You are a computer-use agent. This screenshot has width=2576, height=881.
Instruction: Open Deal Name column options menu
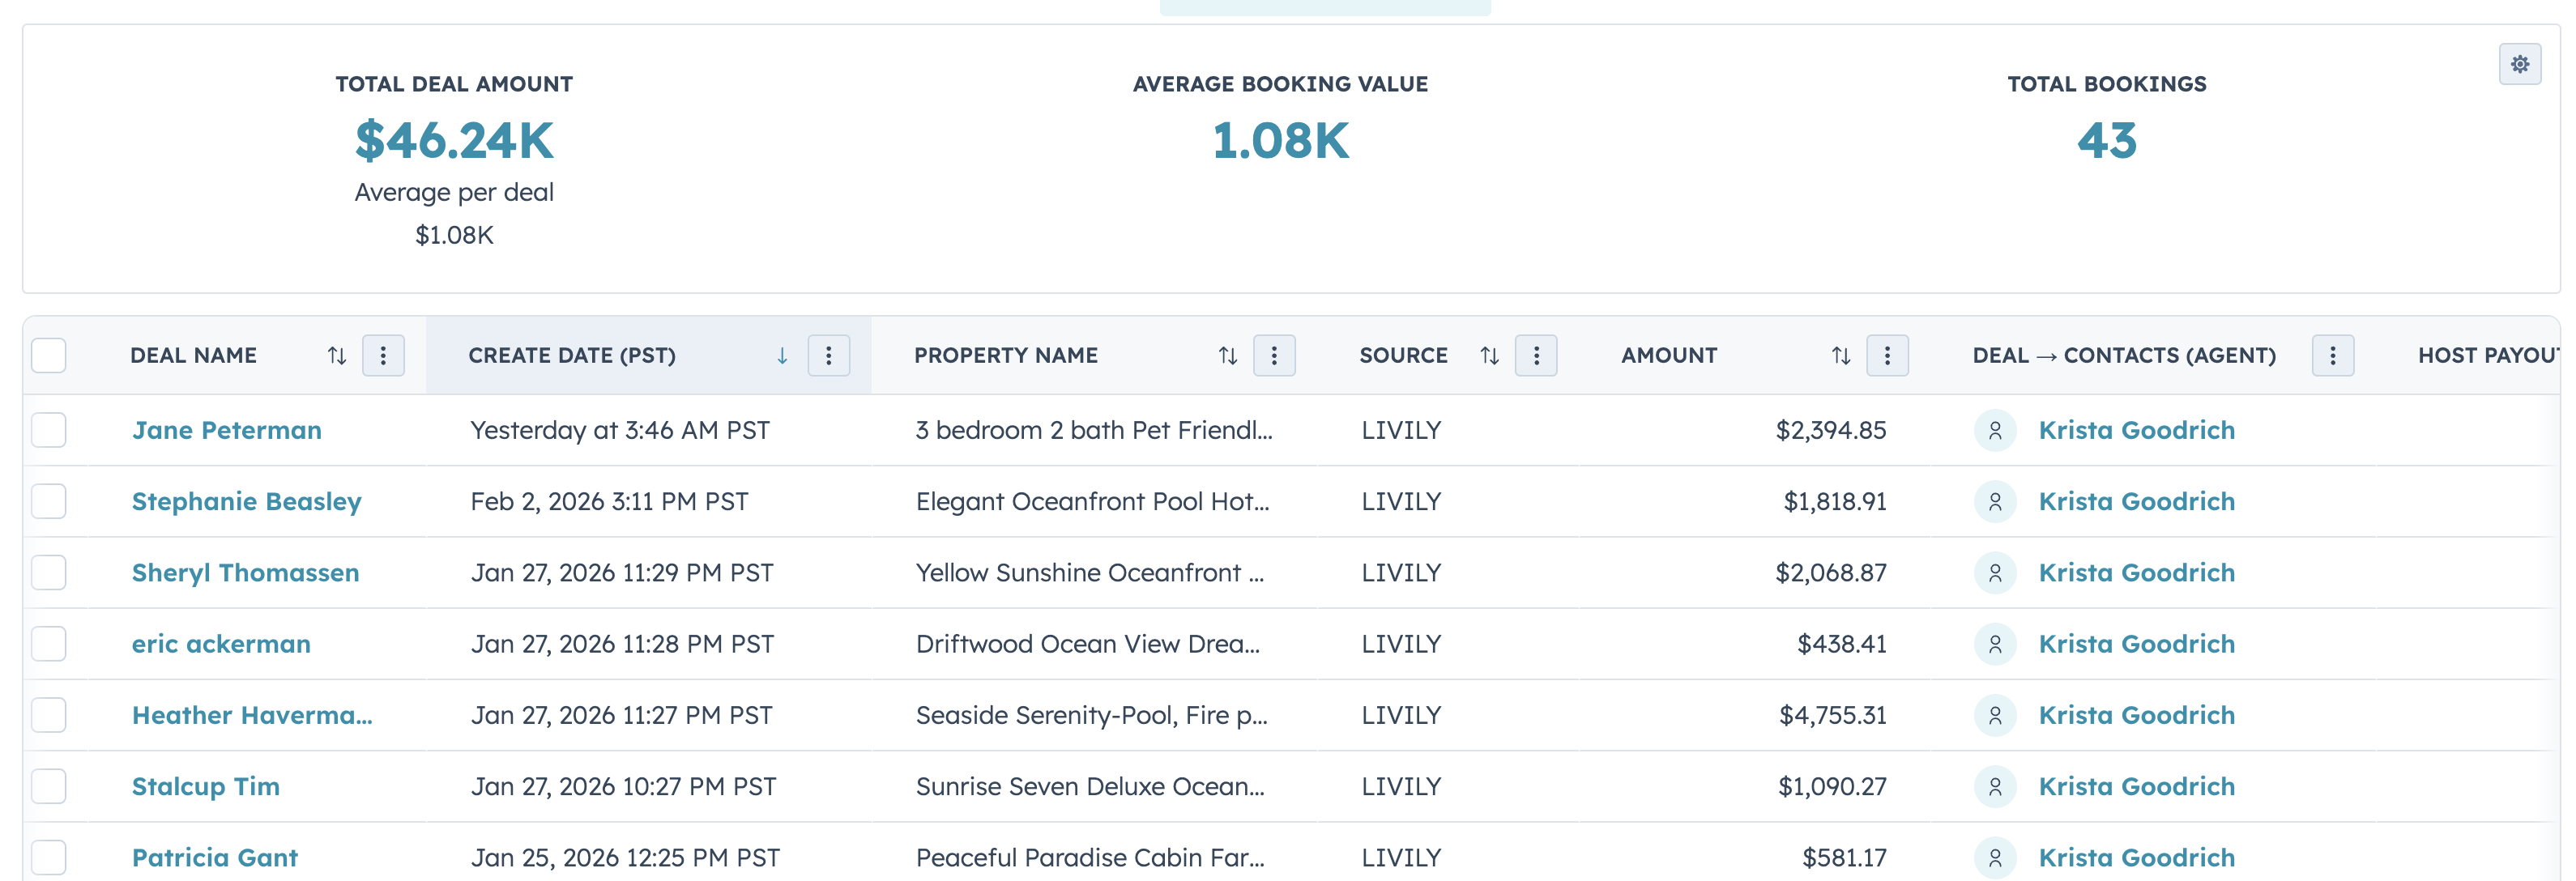(383, 356)
